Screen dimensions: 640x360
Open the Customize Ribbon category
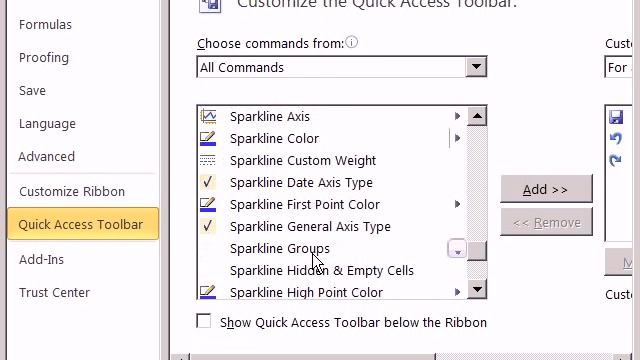72,191
